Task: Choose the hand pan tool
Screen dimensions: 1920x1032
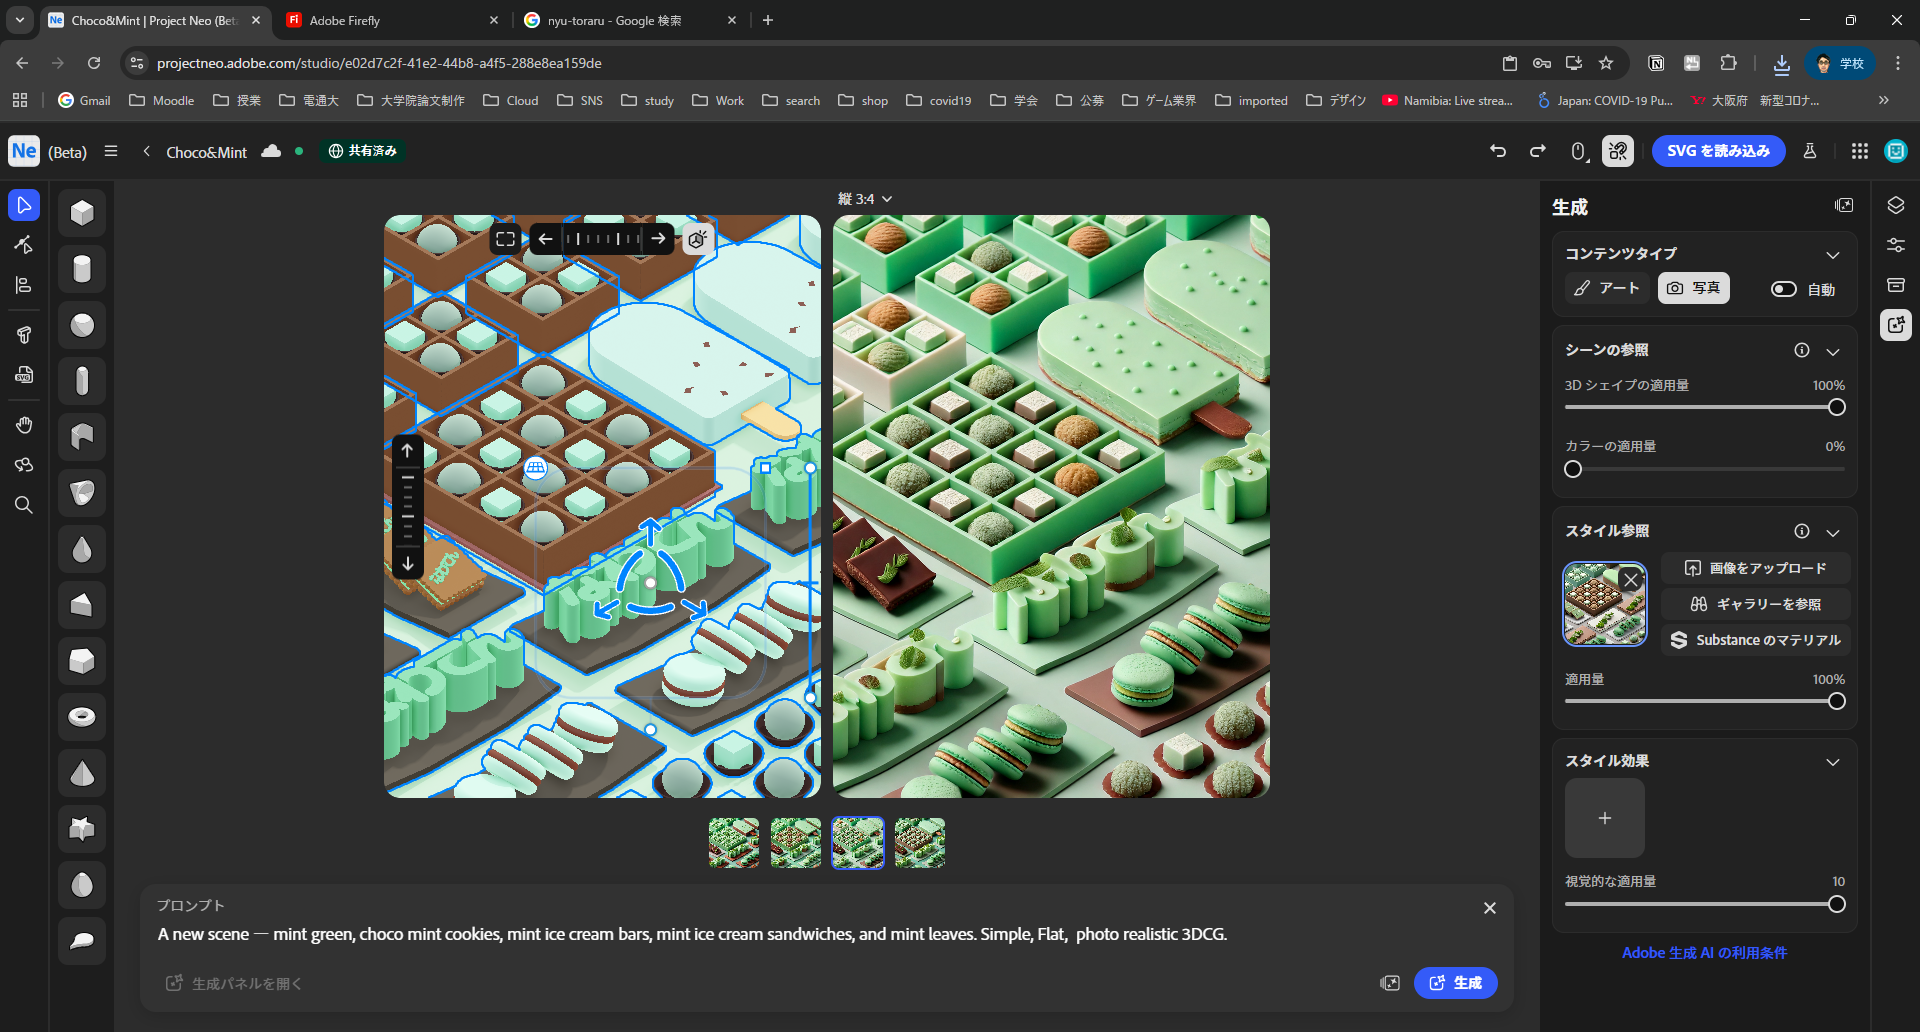Action: (24, 425)
